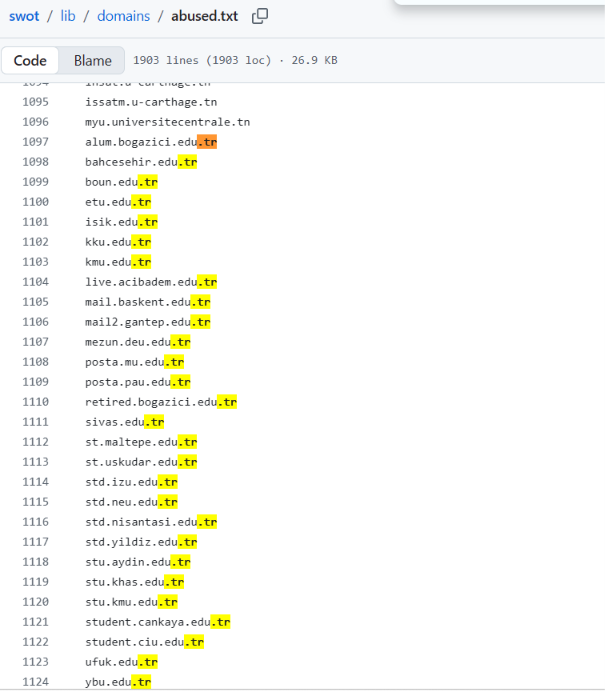Click the stu.kmu.edu.tr line
Image resolution: width=605 pixels, height=691 pixels.
pyautogui.click(x=131, y=602)
